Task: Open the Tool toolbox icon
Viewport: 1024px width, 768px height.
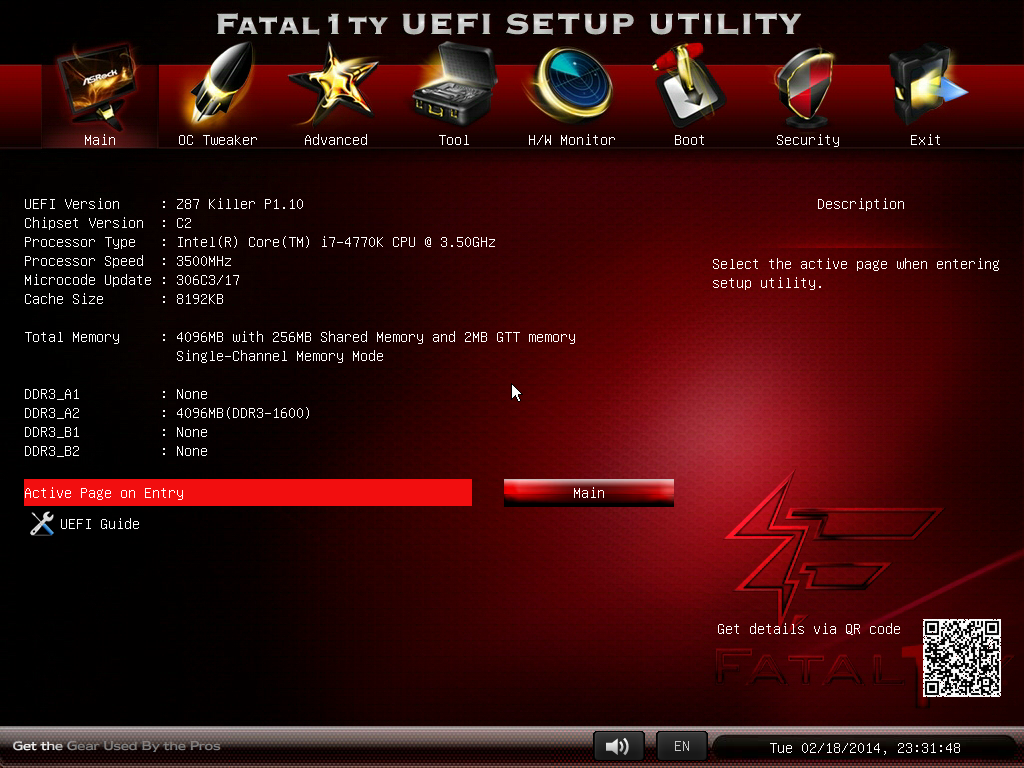Action: click(453, 92)
